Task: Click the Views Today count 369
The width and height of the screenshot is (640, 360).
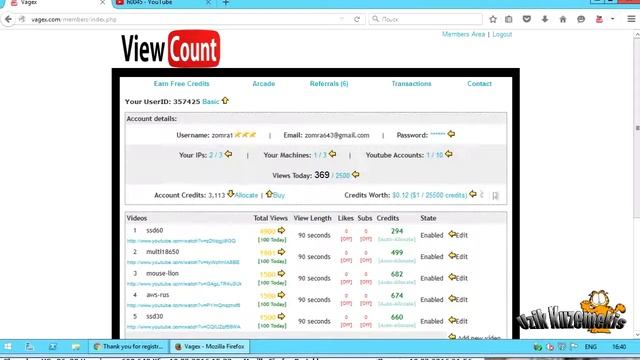Action: [x=322, y=175]
